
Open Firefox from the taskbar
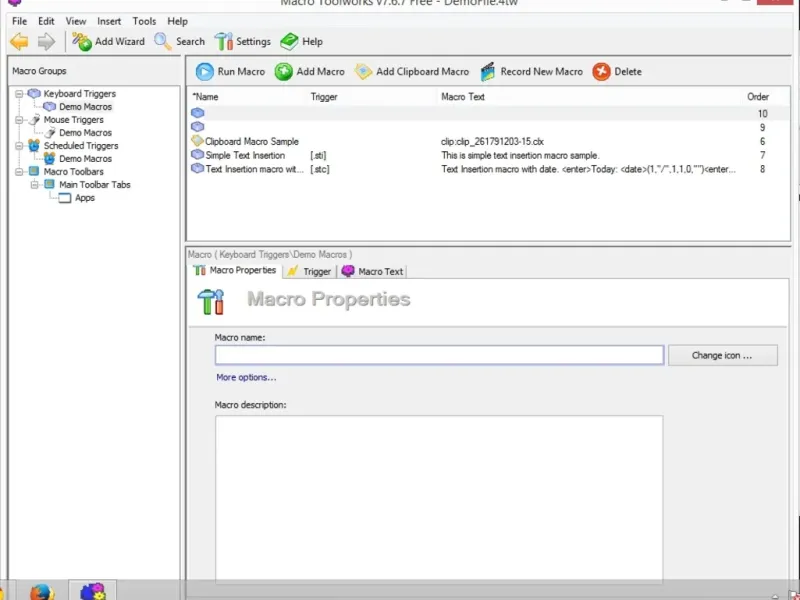[41, 592]
